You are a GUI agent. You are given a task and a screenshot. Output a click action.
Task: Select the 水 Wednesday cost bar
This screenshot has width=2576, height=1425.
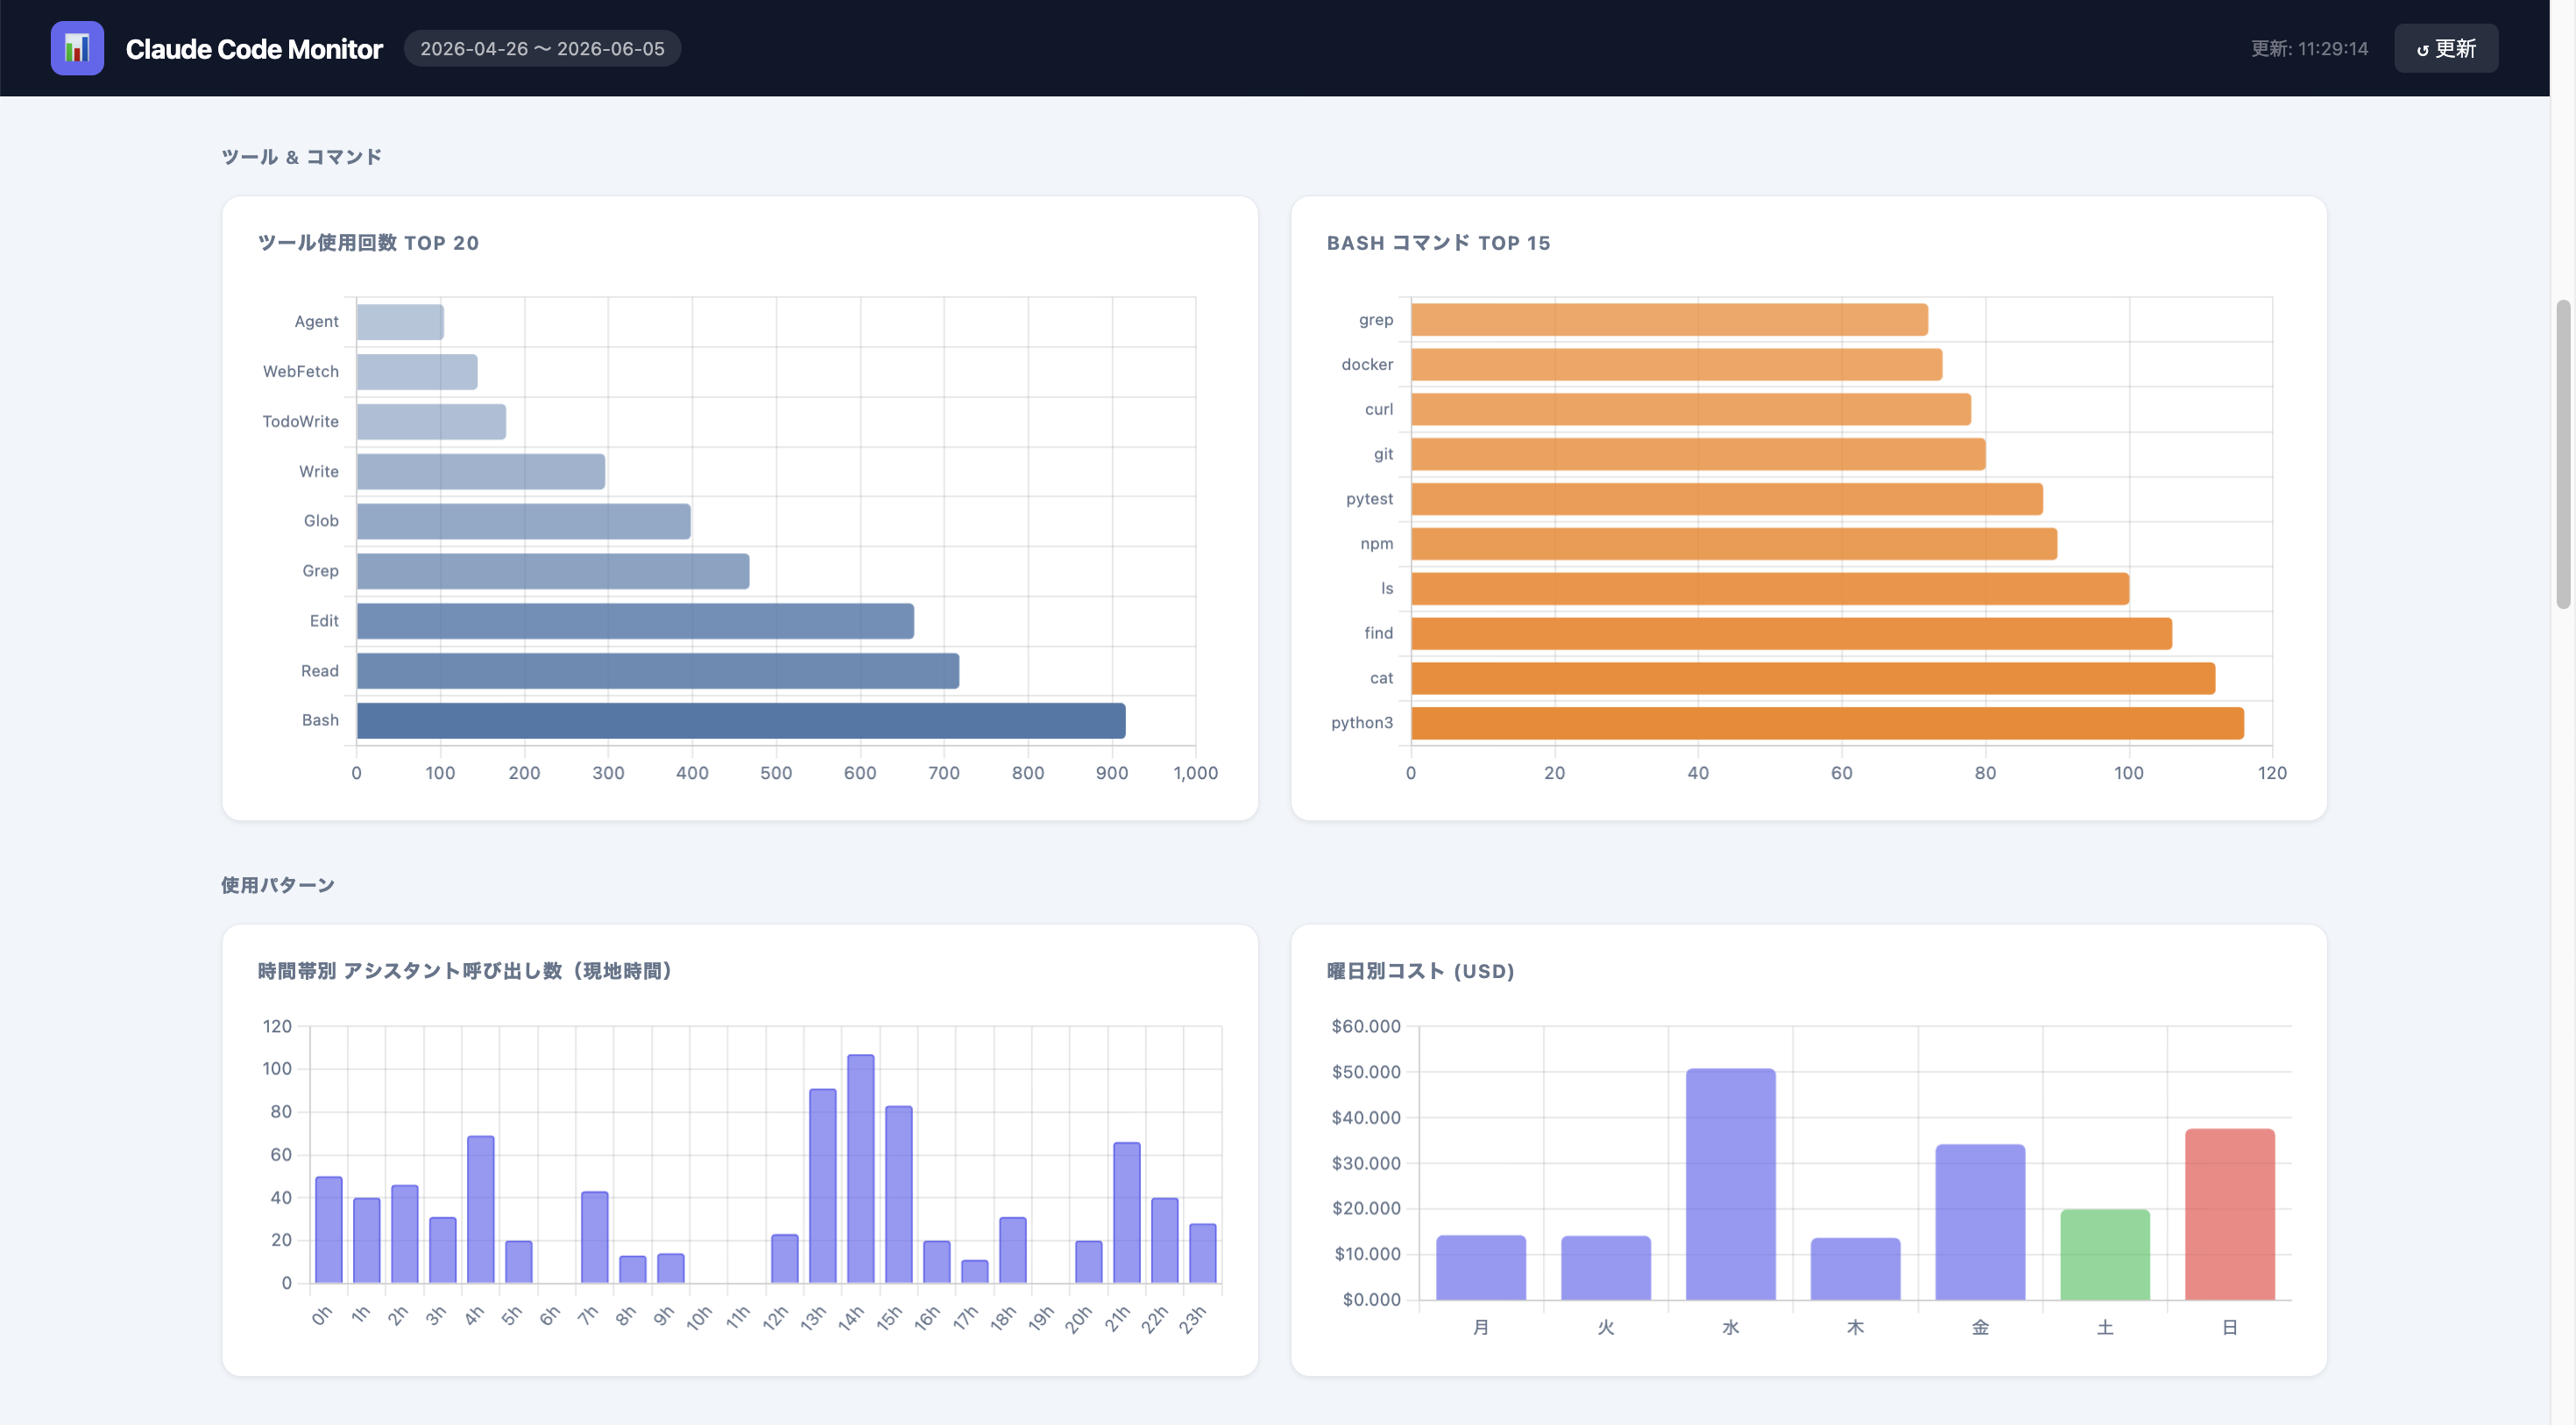coord(1731,1185)
